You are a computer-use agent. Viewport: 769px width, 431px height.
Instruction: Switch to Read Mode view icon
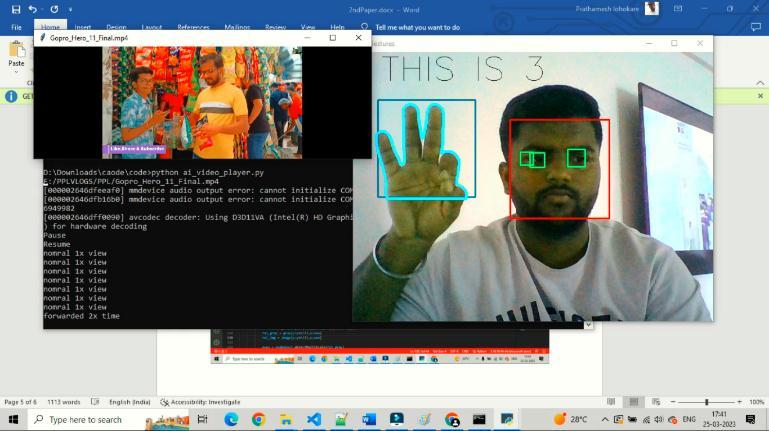611,402
